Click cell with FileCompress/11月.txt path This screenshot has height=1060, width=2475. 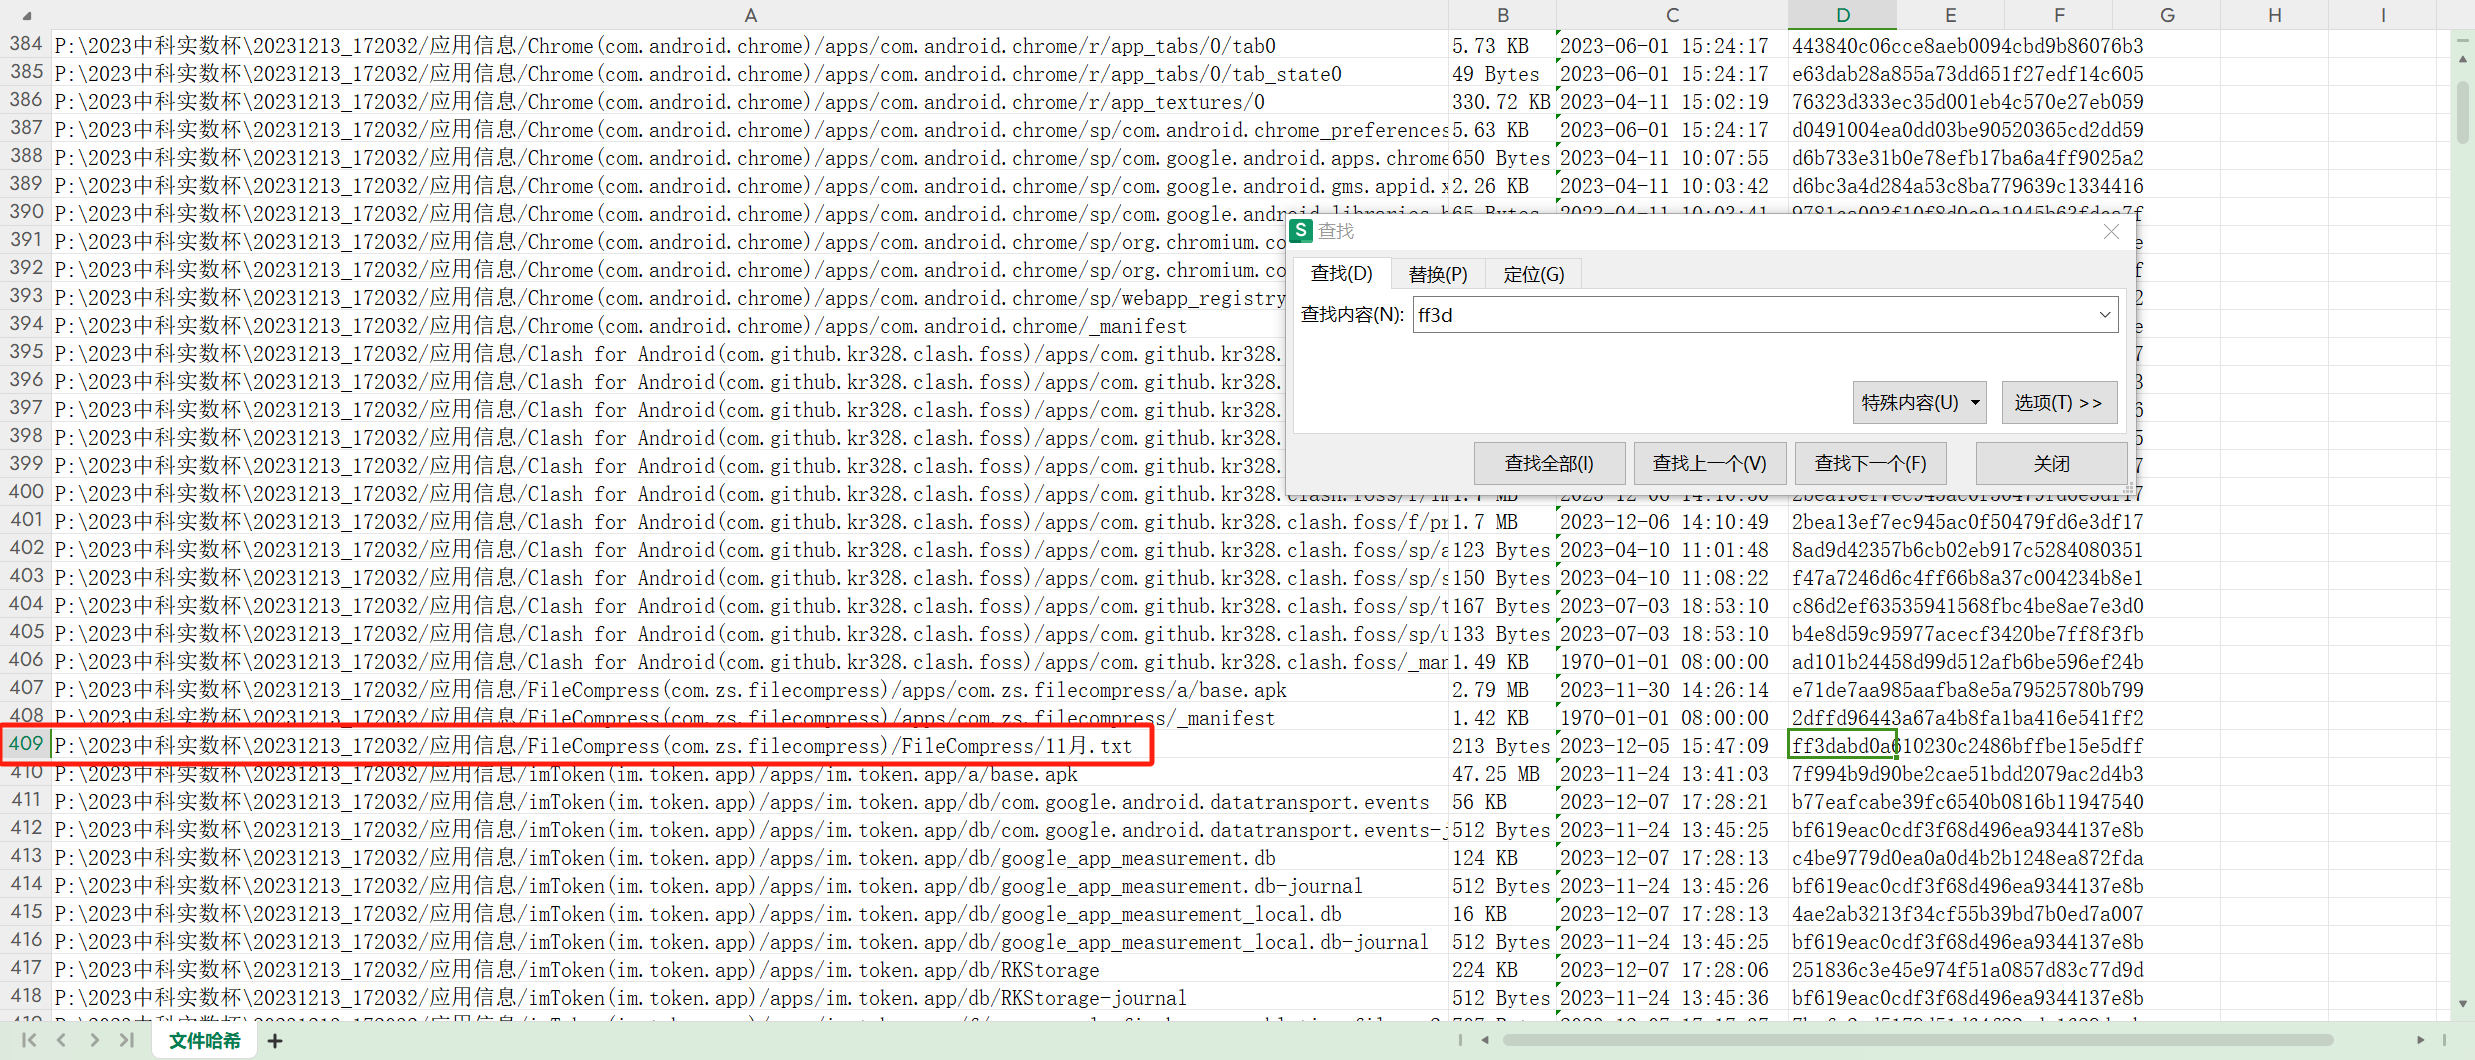click(x=750, y=746)
